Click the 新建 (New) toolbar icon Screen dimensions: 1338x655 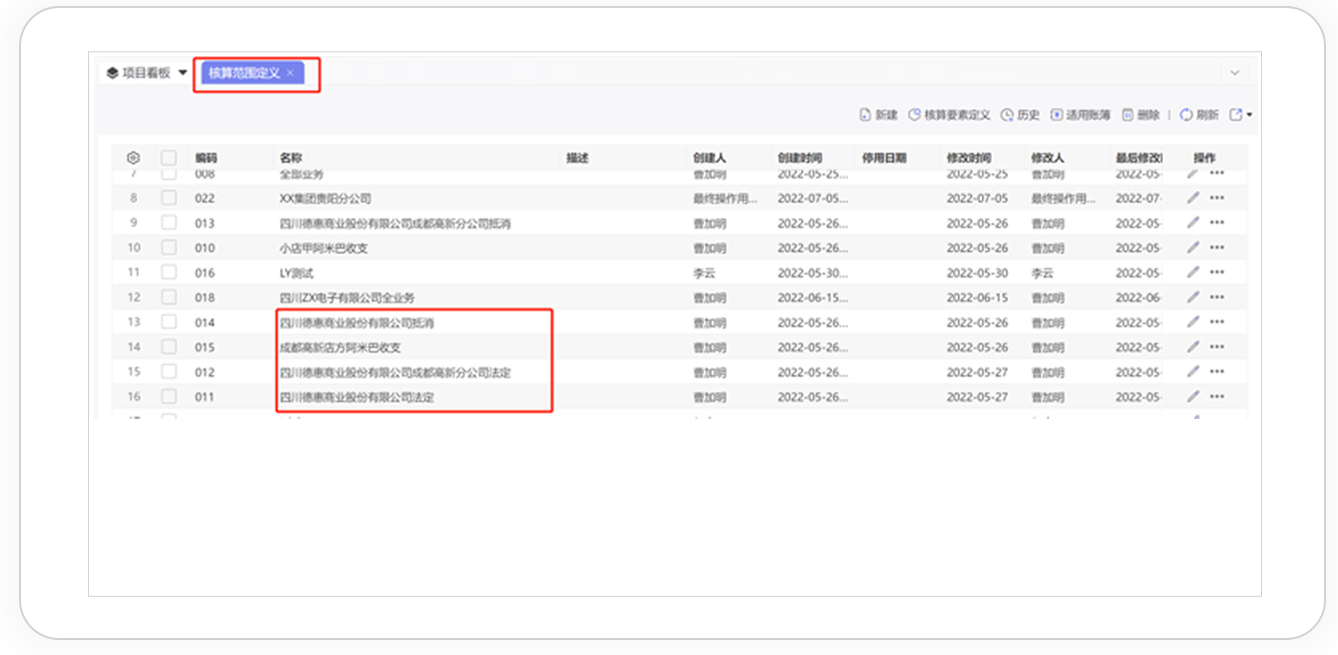pos(865,115)
